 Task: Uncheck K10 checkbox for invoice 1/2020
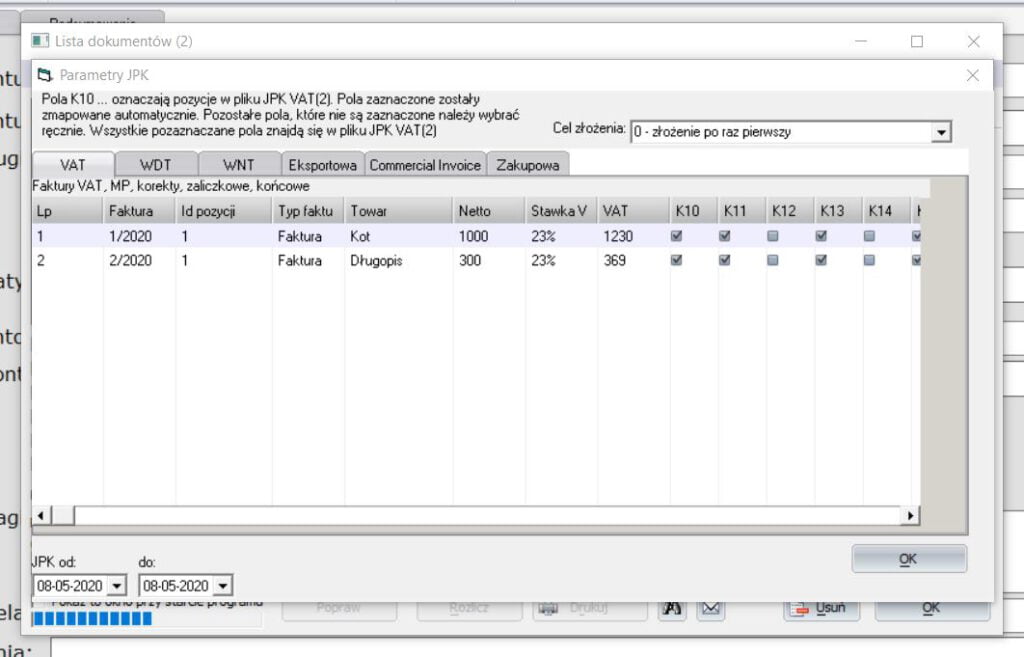[678, 237]
